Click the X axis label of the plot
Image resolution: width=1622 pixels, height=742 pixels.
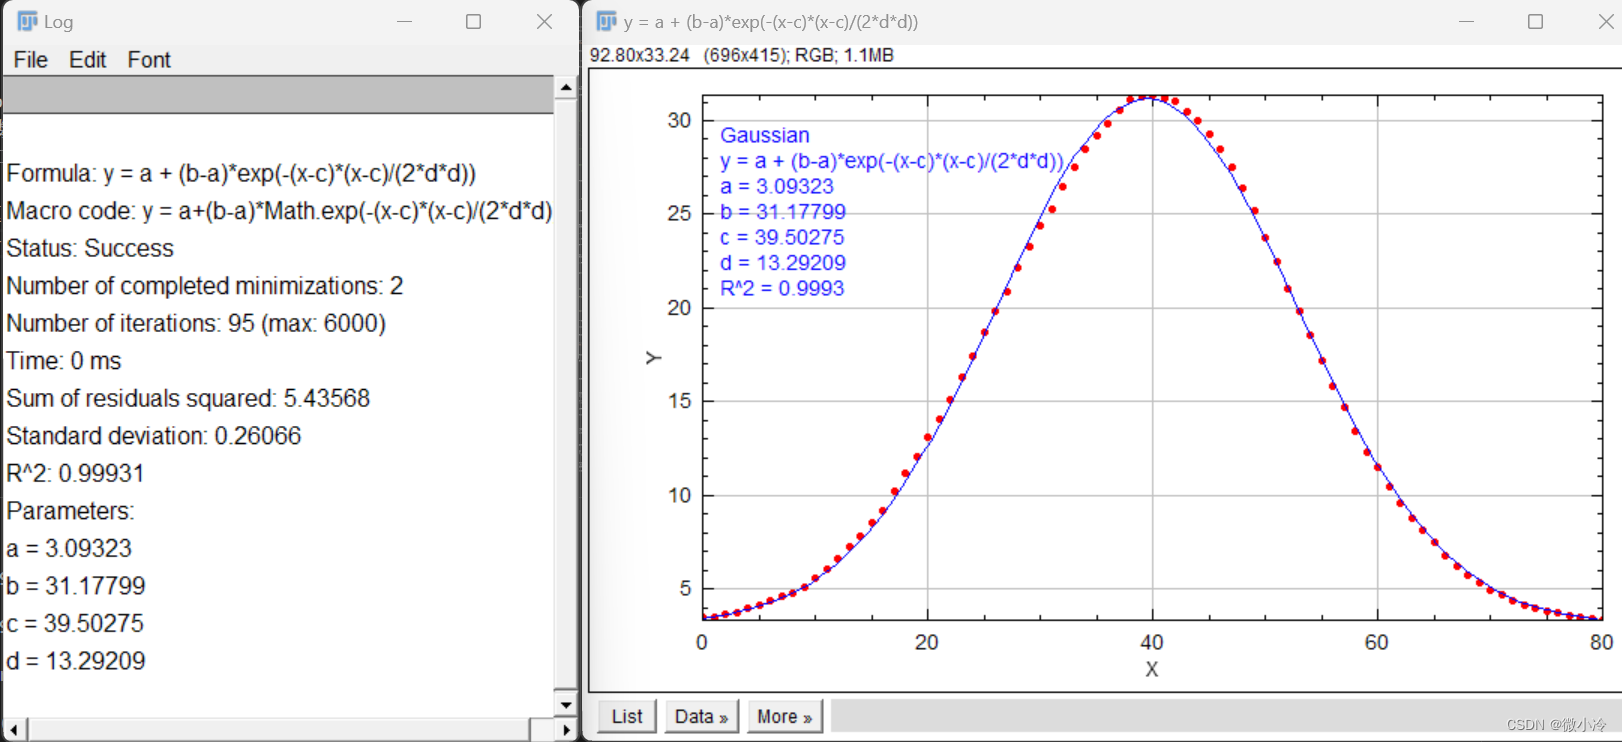(1152, 669)
